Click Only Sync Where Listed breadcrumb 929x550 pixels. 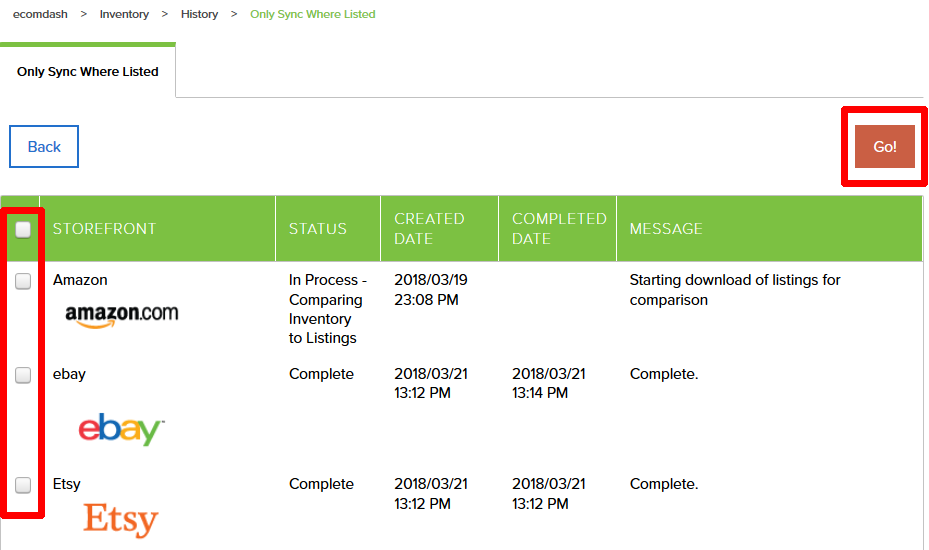click(313, 14)
